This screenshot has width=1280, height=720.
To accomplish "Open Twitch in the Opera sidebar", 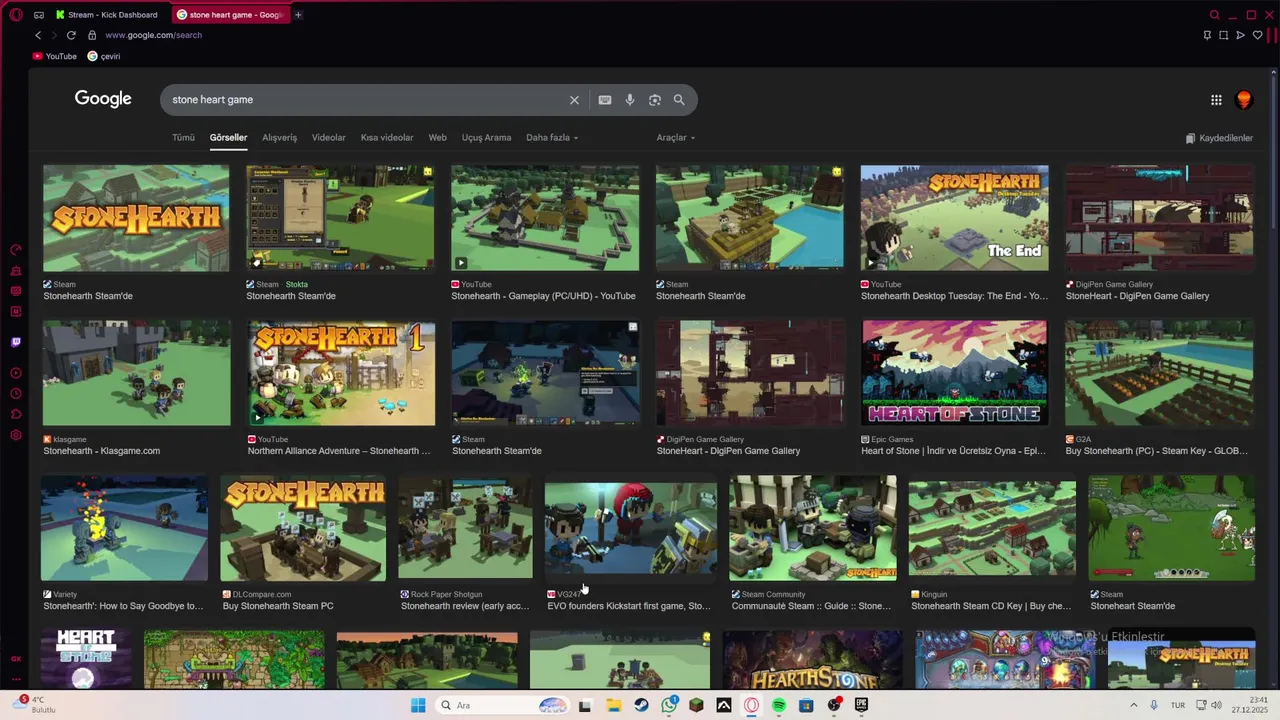I will click(15, 342).
